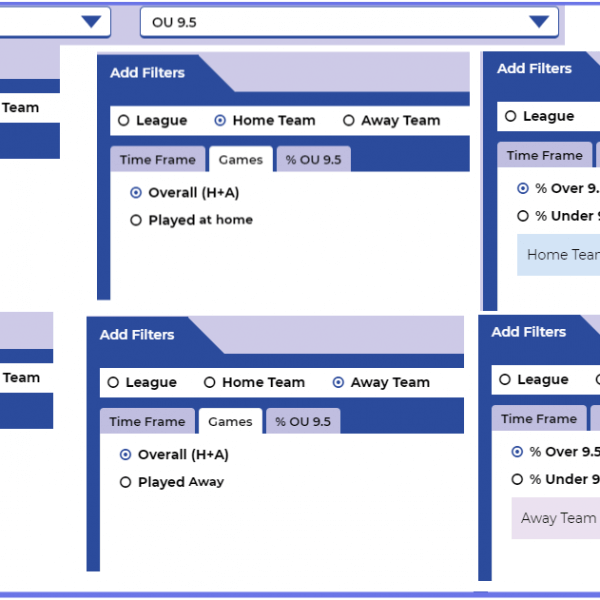Pick Home Team radio in "Played Away" panel
600x600 pixels.
[x=210, y=383]
